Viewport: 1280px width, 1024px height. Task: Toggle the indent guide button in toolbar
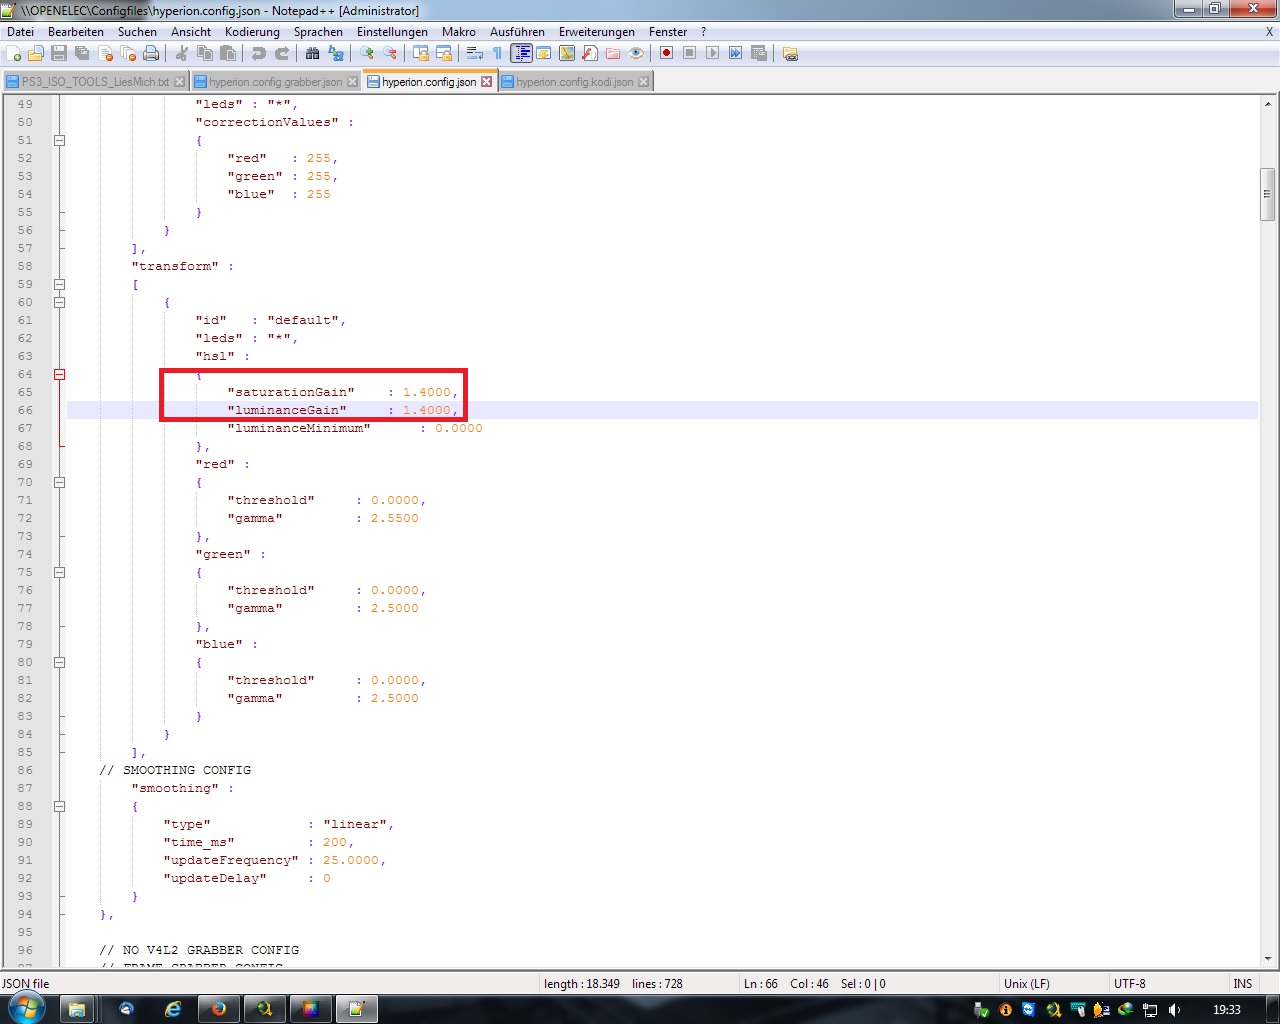point(521,54)
